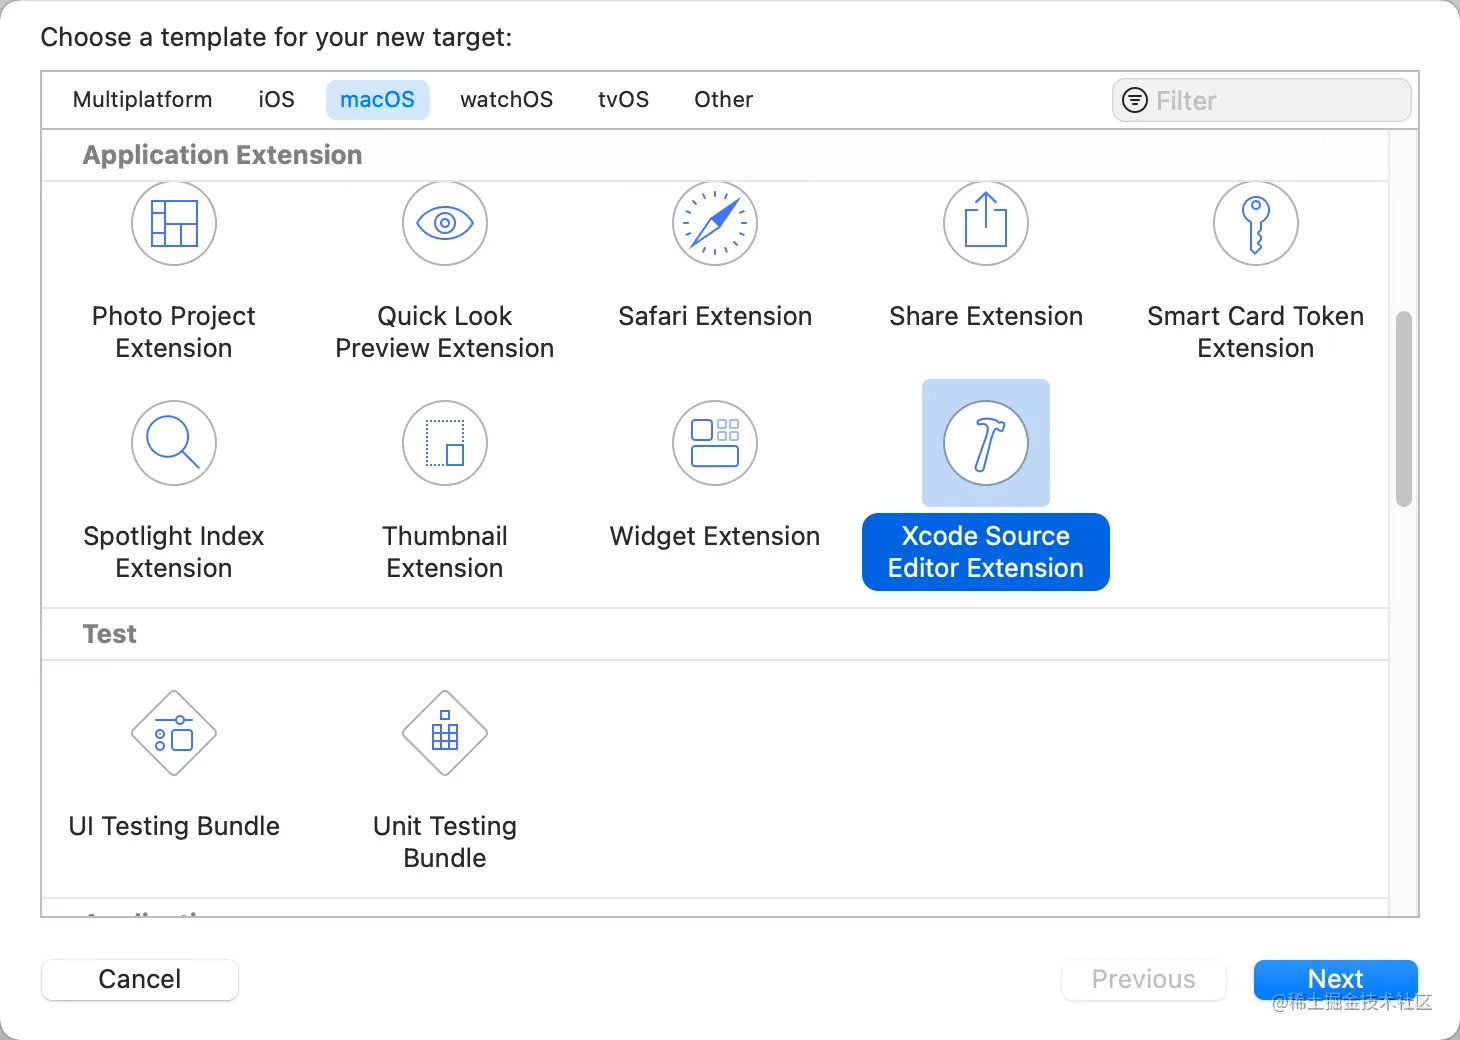Pick the Thumbnail Extension icon

445,443
